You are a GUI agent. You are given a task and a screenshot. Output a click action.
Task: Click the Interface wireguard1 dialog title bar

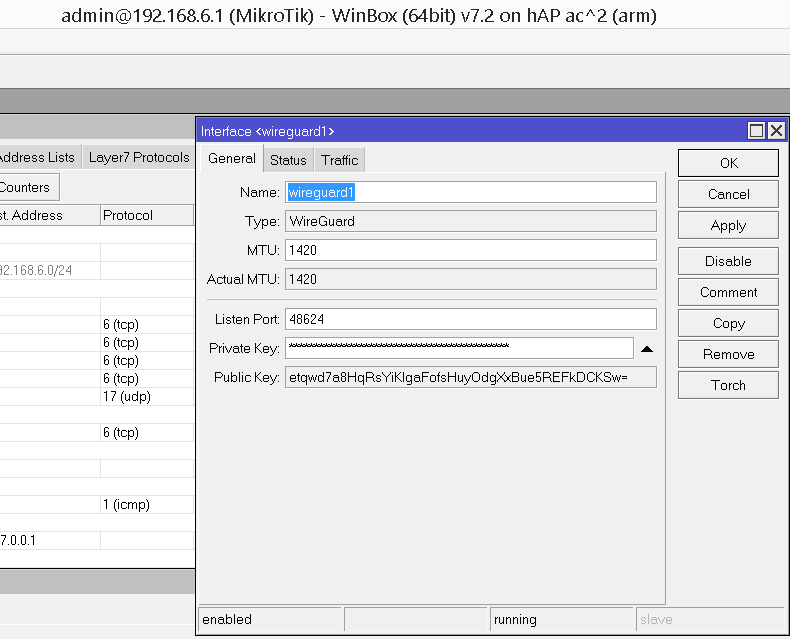pos(471,131)
